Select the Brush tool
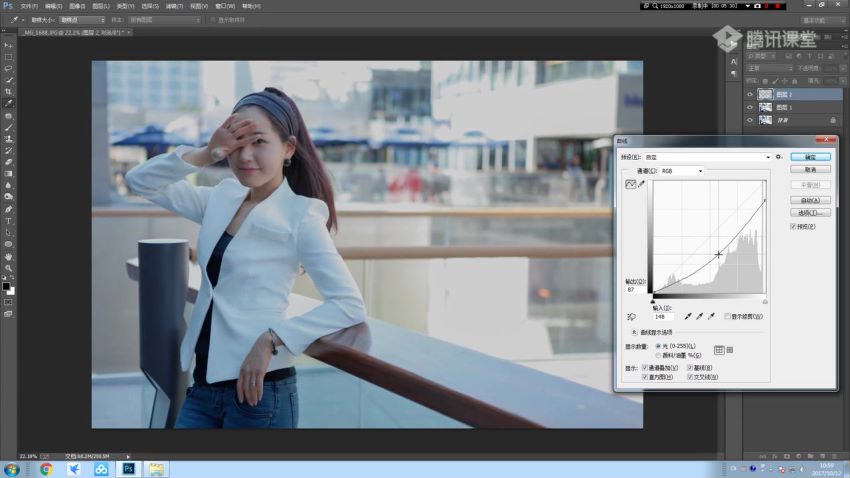This screenshot has height=478, width=850. [x=8, y=127]
